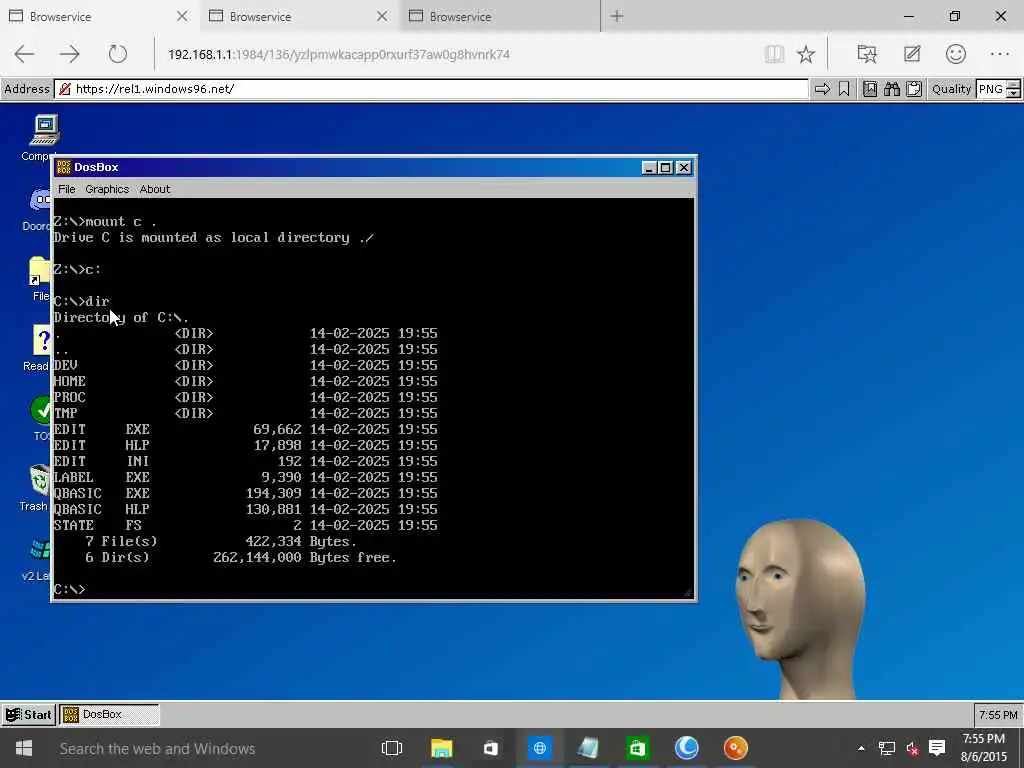Minimize the DosBox window
The image size is (1024, 768).
tap(649, 168)
